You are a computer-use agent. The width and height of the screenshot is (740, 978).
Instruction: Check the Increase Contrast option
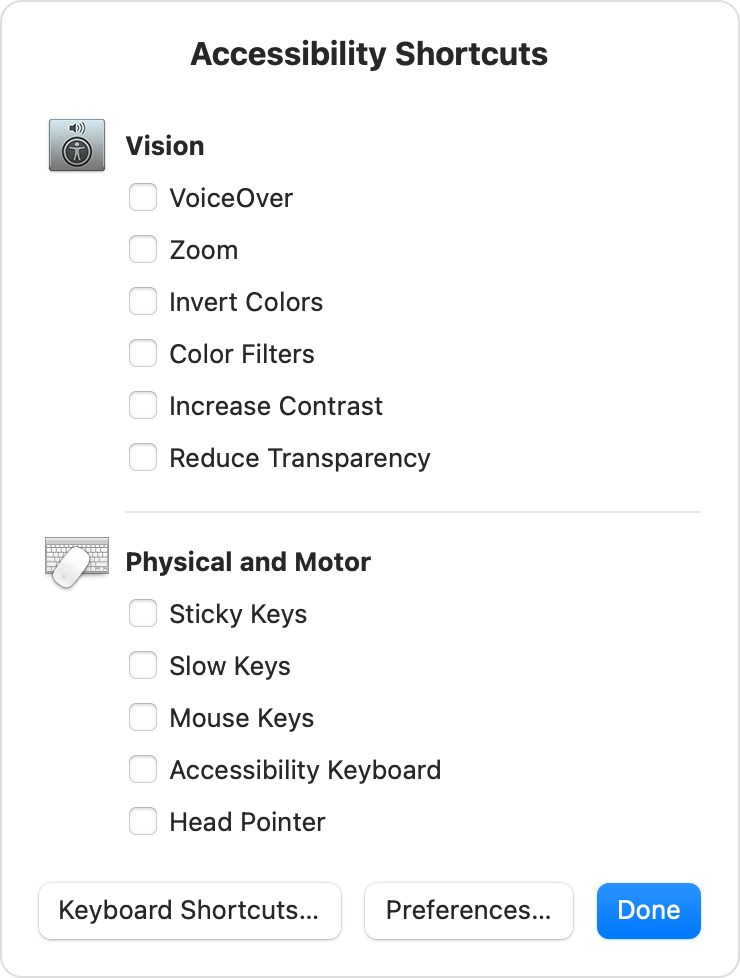(x=143, y=405)
